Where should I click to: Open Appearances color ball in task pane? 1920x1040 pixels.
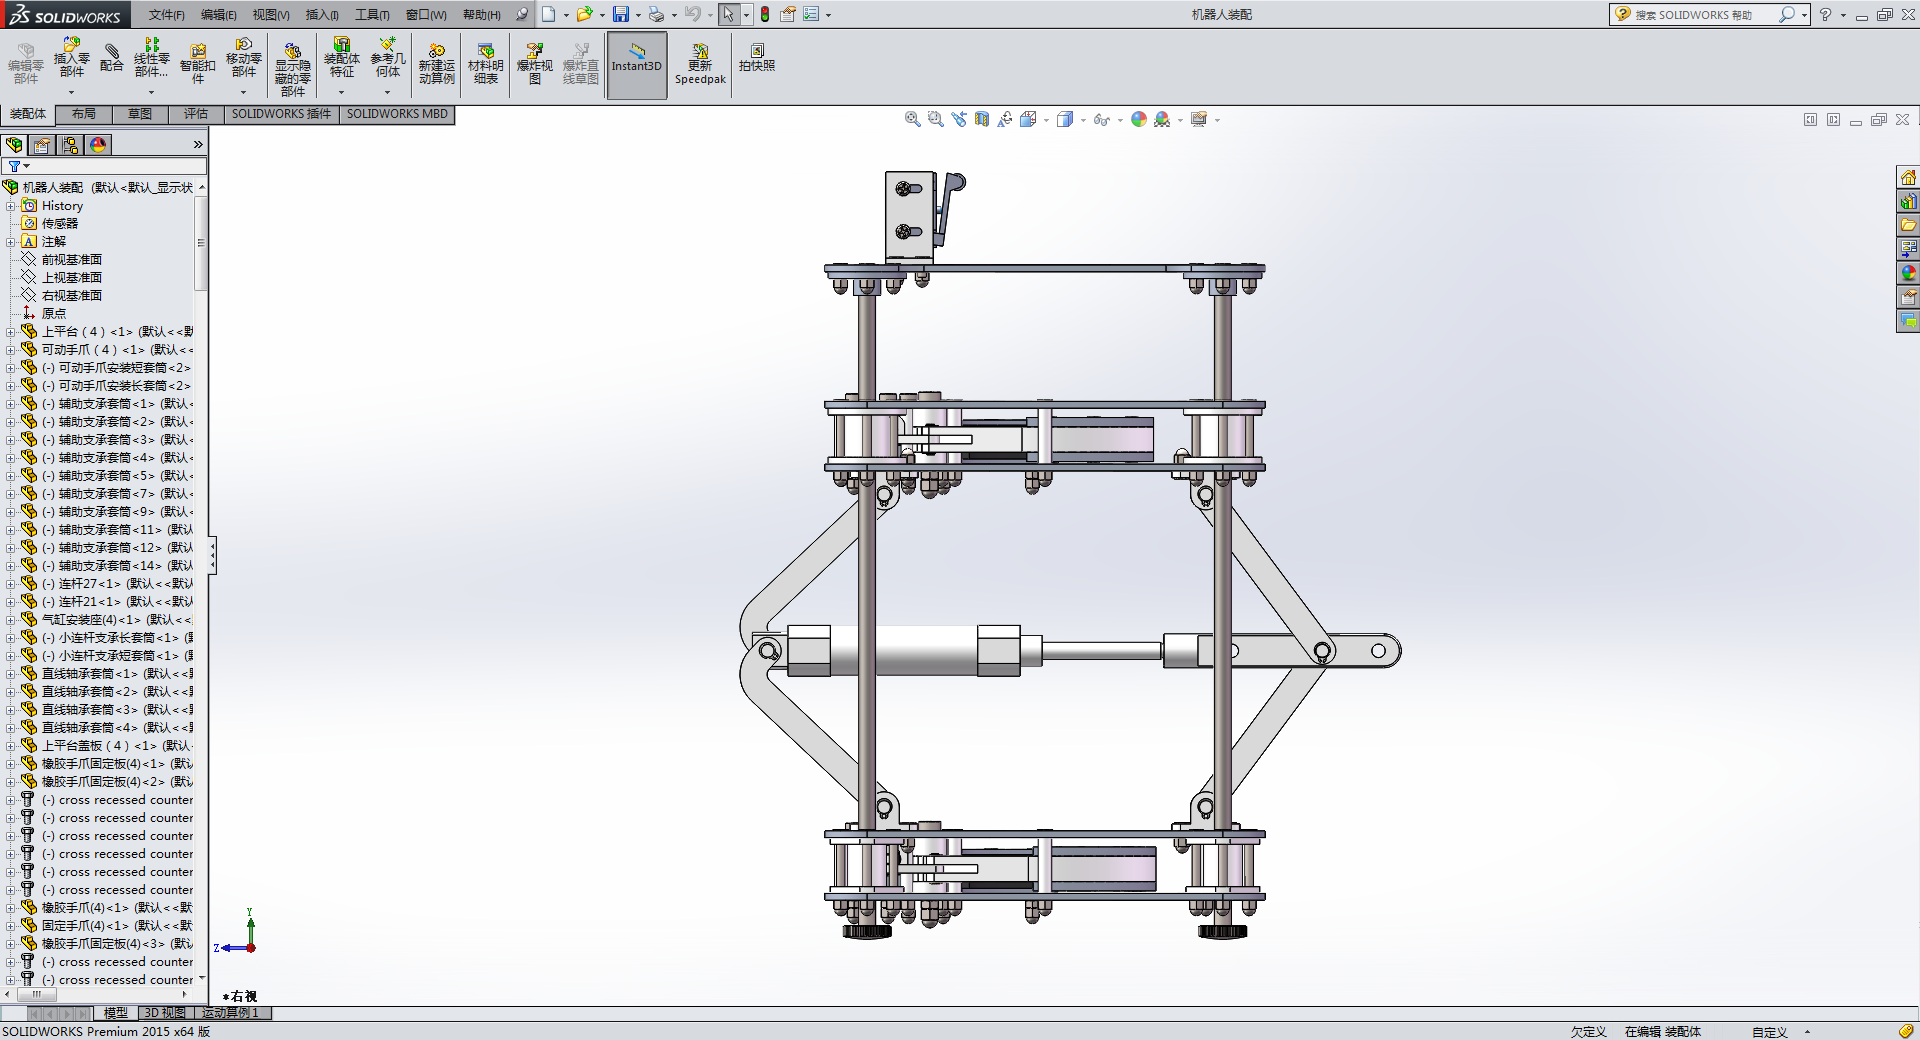point(1908,273)
